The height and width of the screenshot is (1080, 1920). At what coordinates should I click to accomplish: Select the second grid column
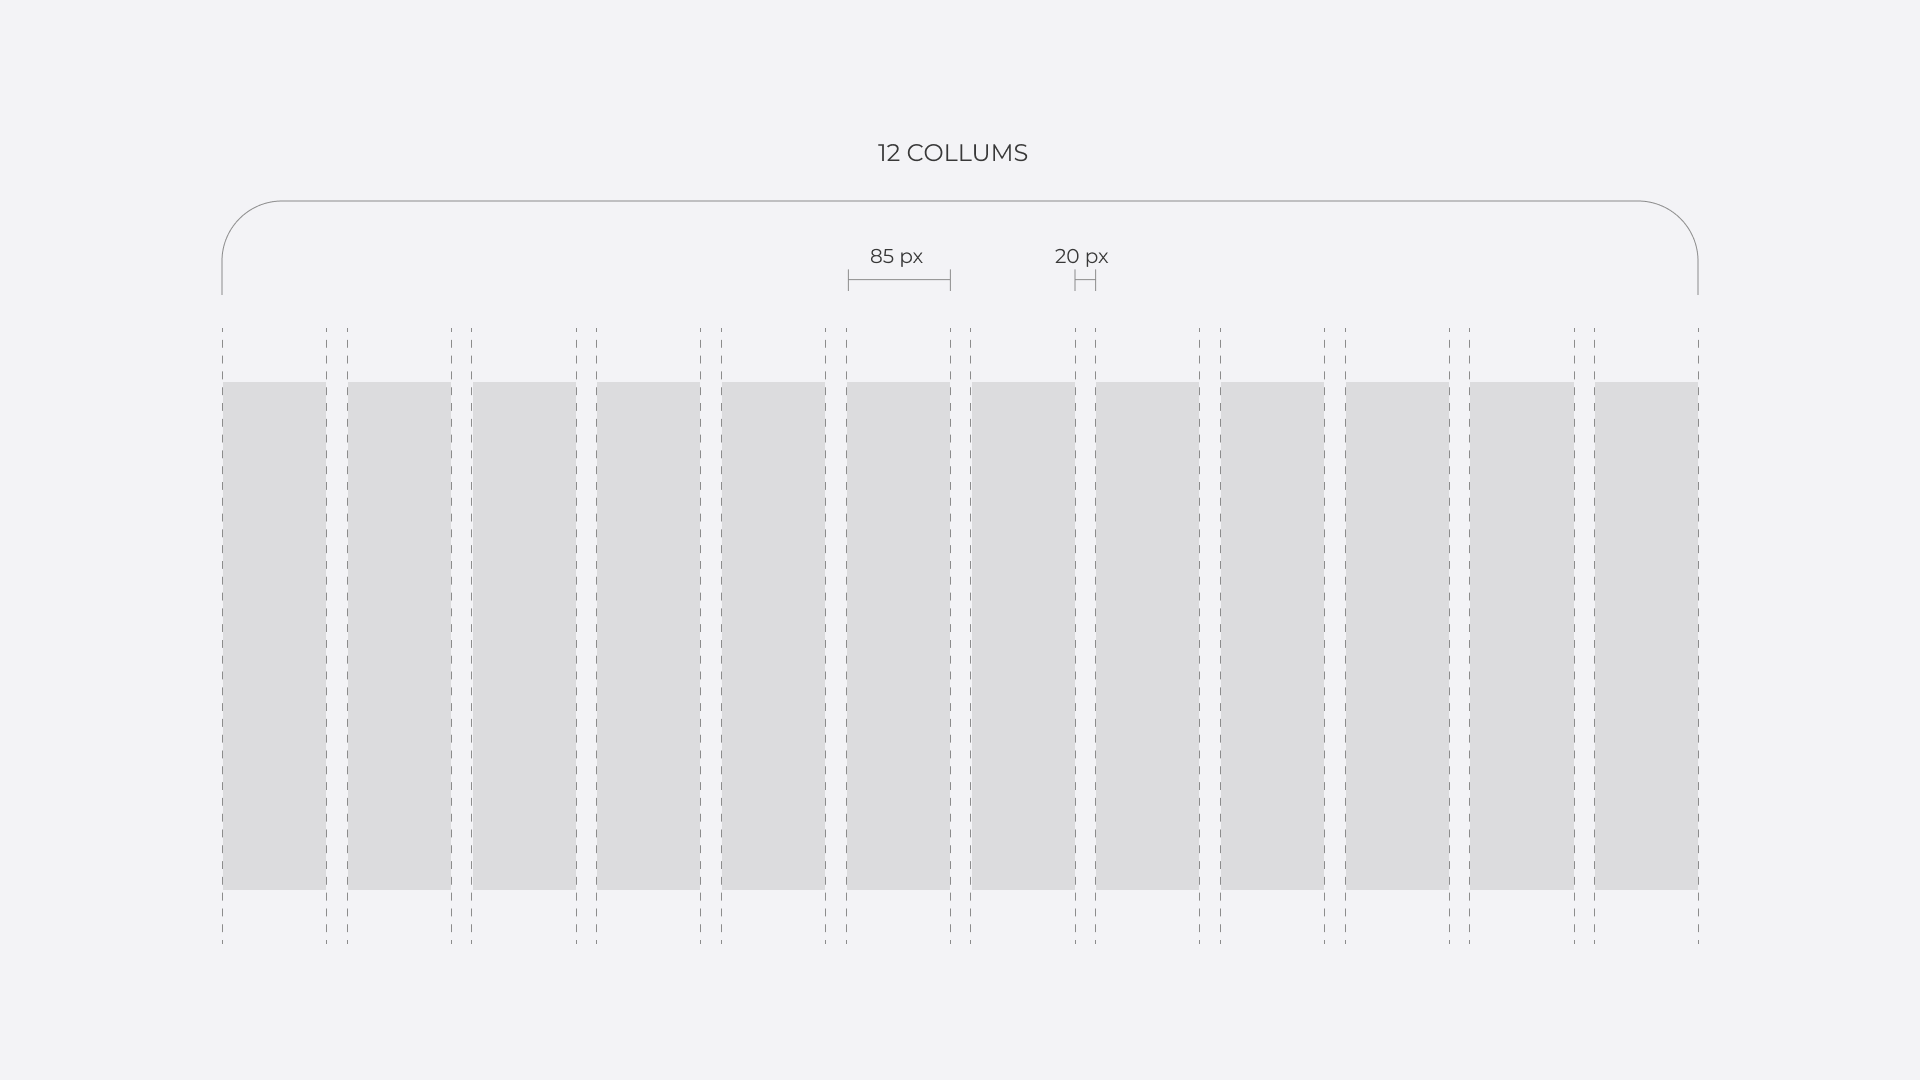pyautogui.click(x=399, y=635)
